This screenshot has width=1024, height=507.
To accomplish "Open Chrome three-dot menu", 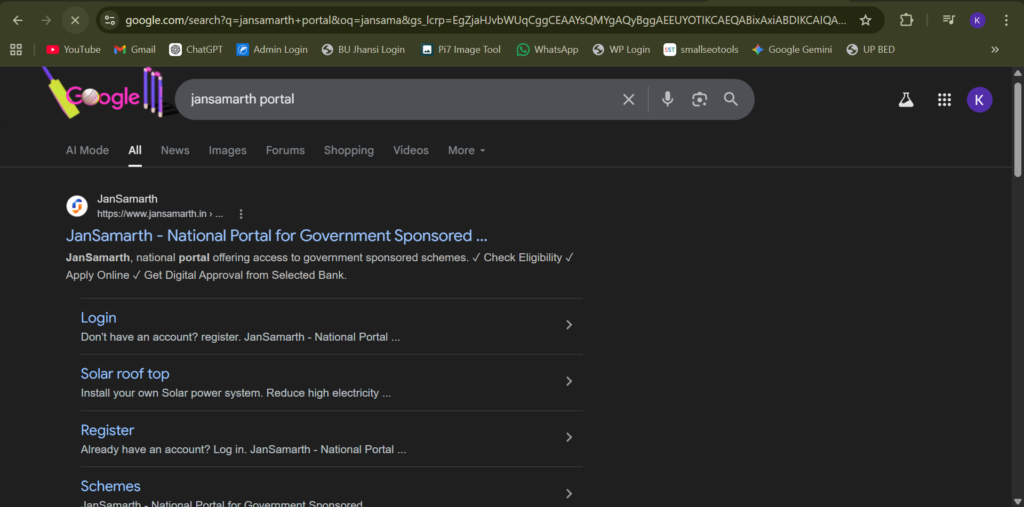I will (x=1006, y=20).
